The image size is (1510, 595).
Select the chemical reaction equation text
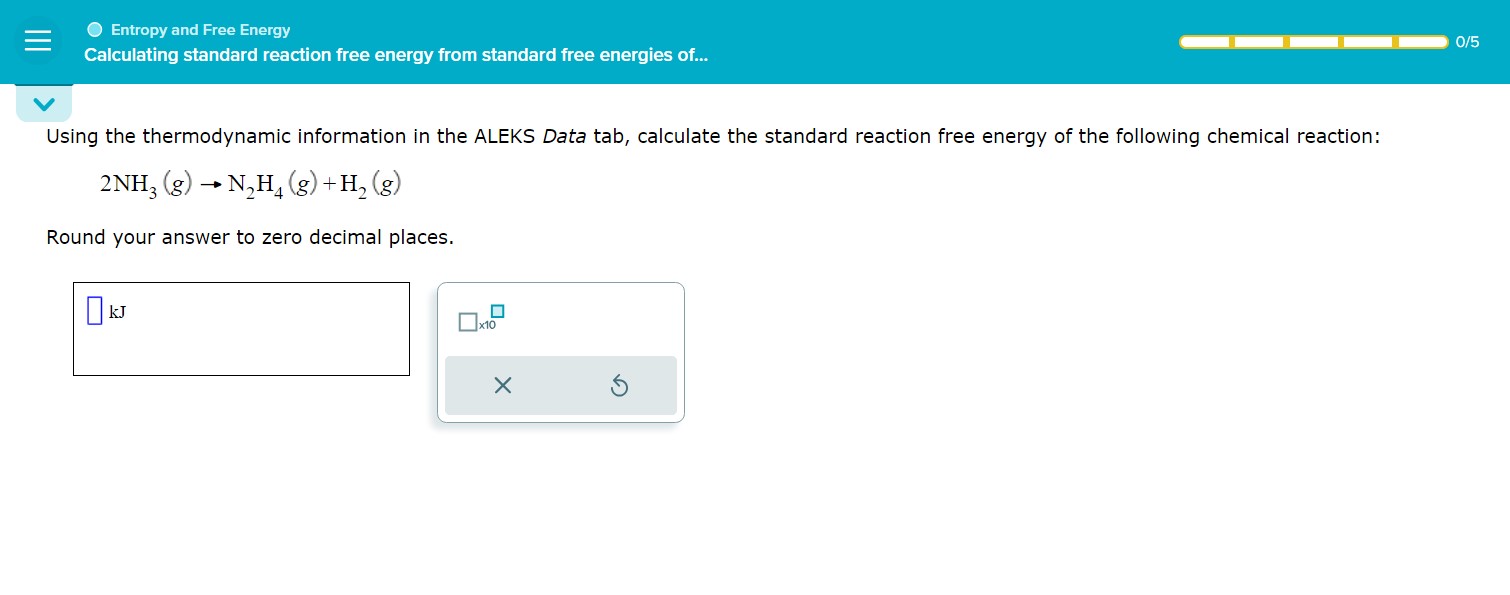248,183
